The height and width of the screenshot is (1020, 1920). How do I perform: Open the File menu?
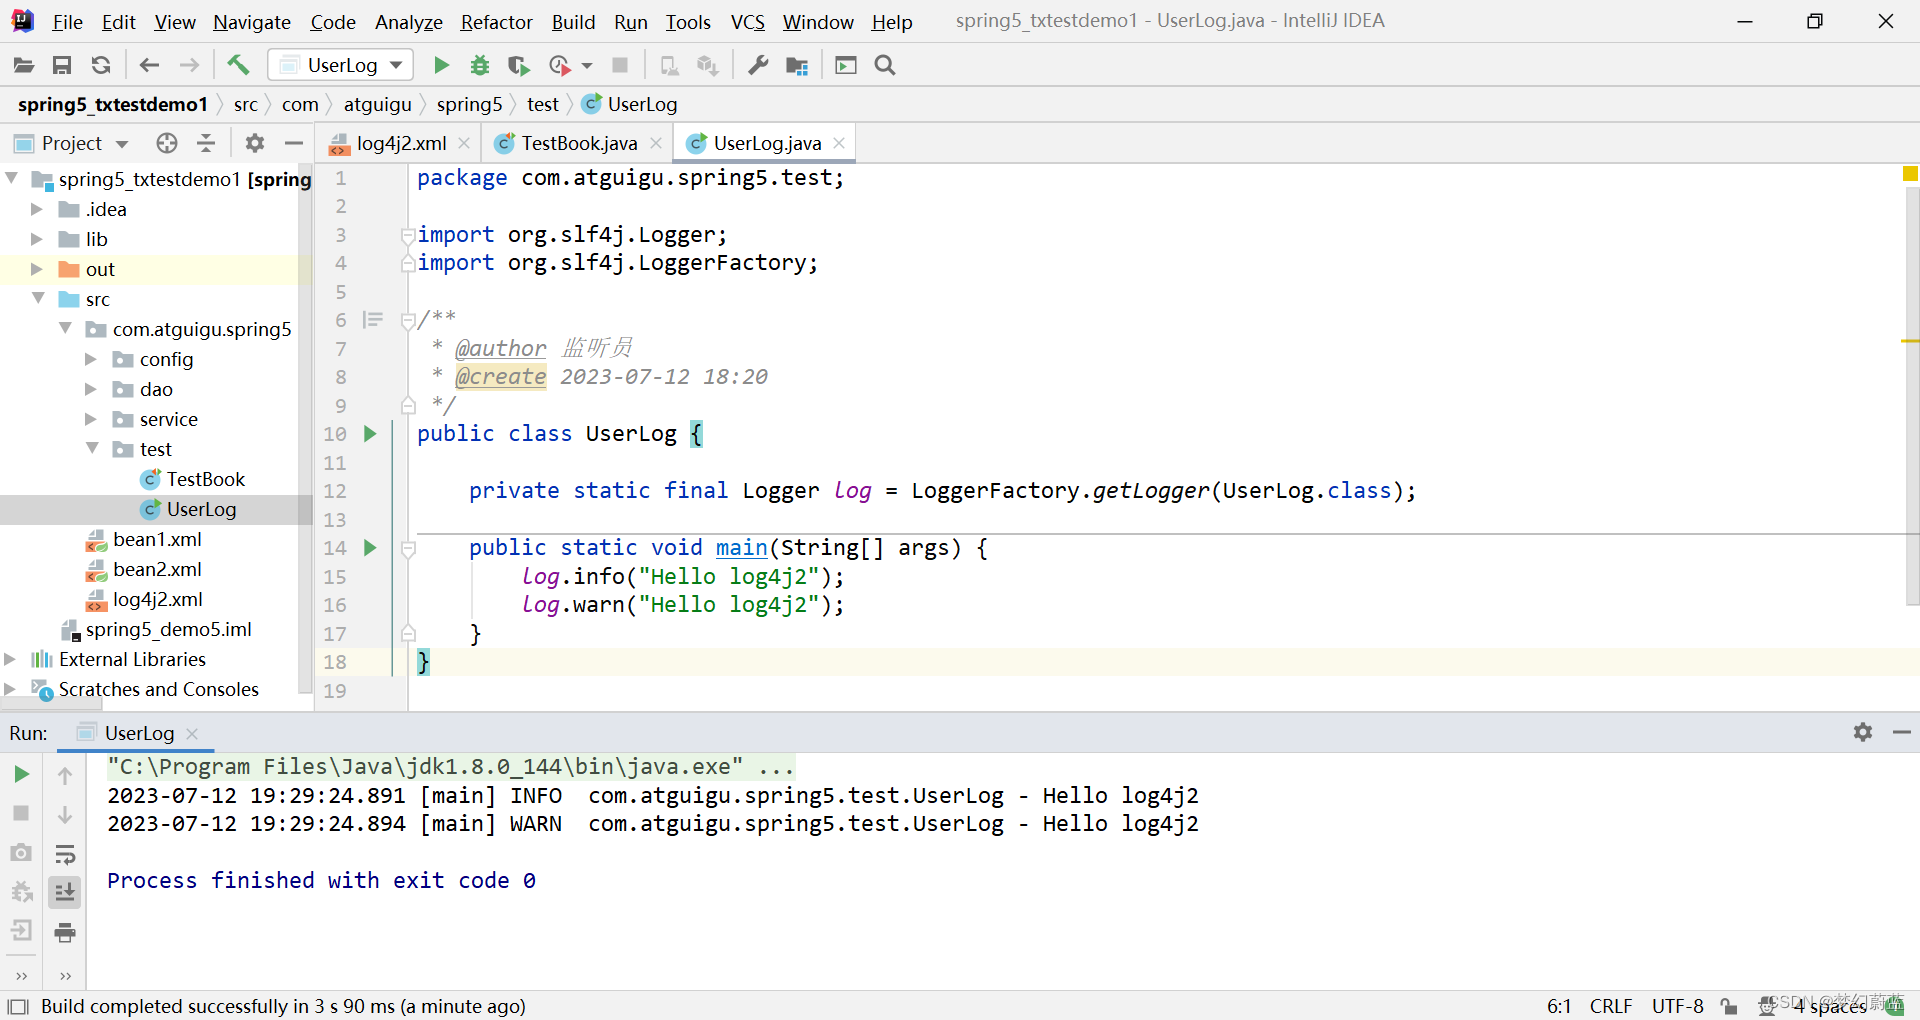[x=67, y=21]
